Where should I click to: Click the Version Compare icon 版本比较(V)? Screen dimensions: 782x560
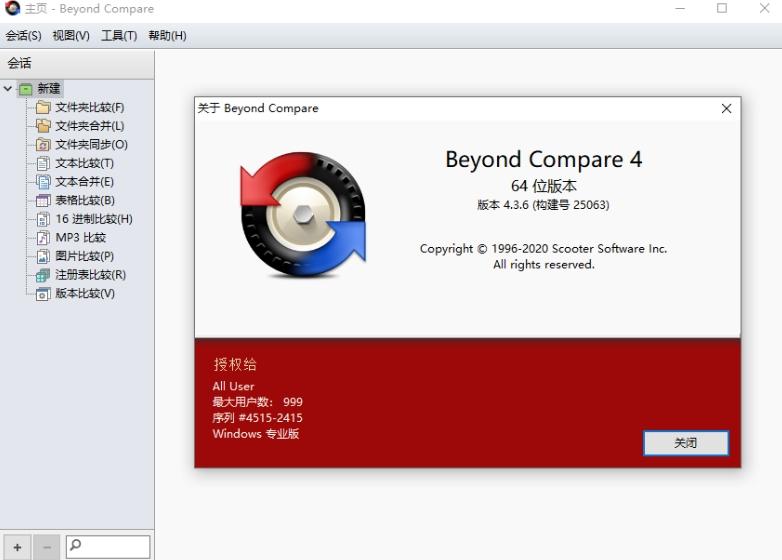point(43,294)
